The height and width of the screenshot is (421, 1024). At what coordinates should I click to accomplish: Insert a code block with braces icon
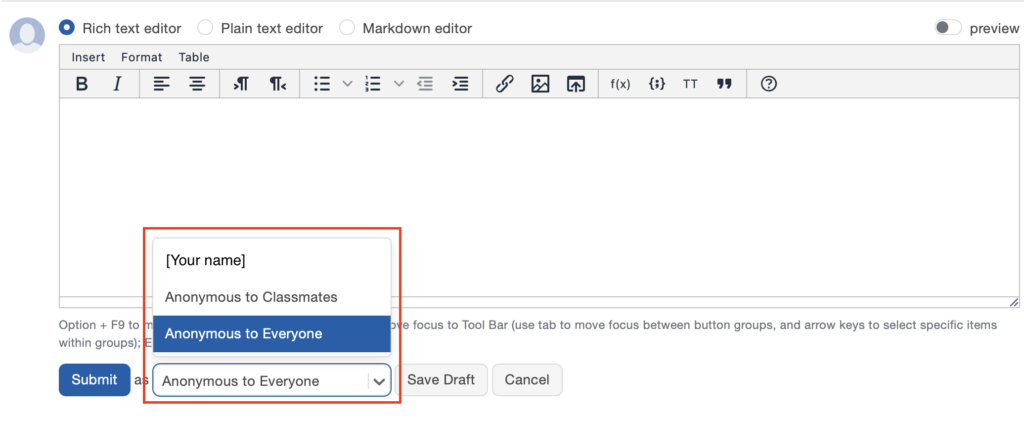[657, 84]
